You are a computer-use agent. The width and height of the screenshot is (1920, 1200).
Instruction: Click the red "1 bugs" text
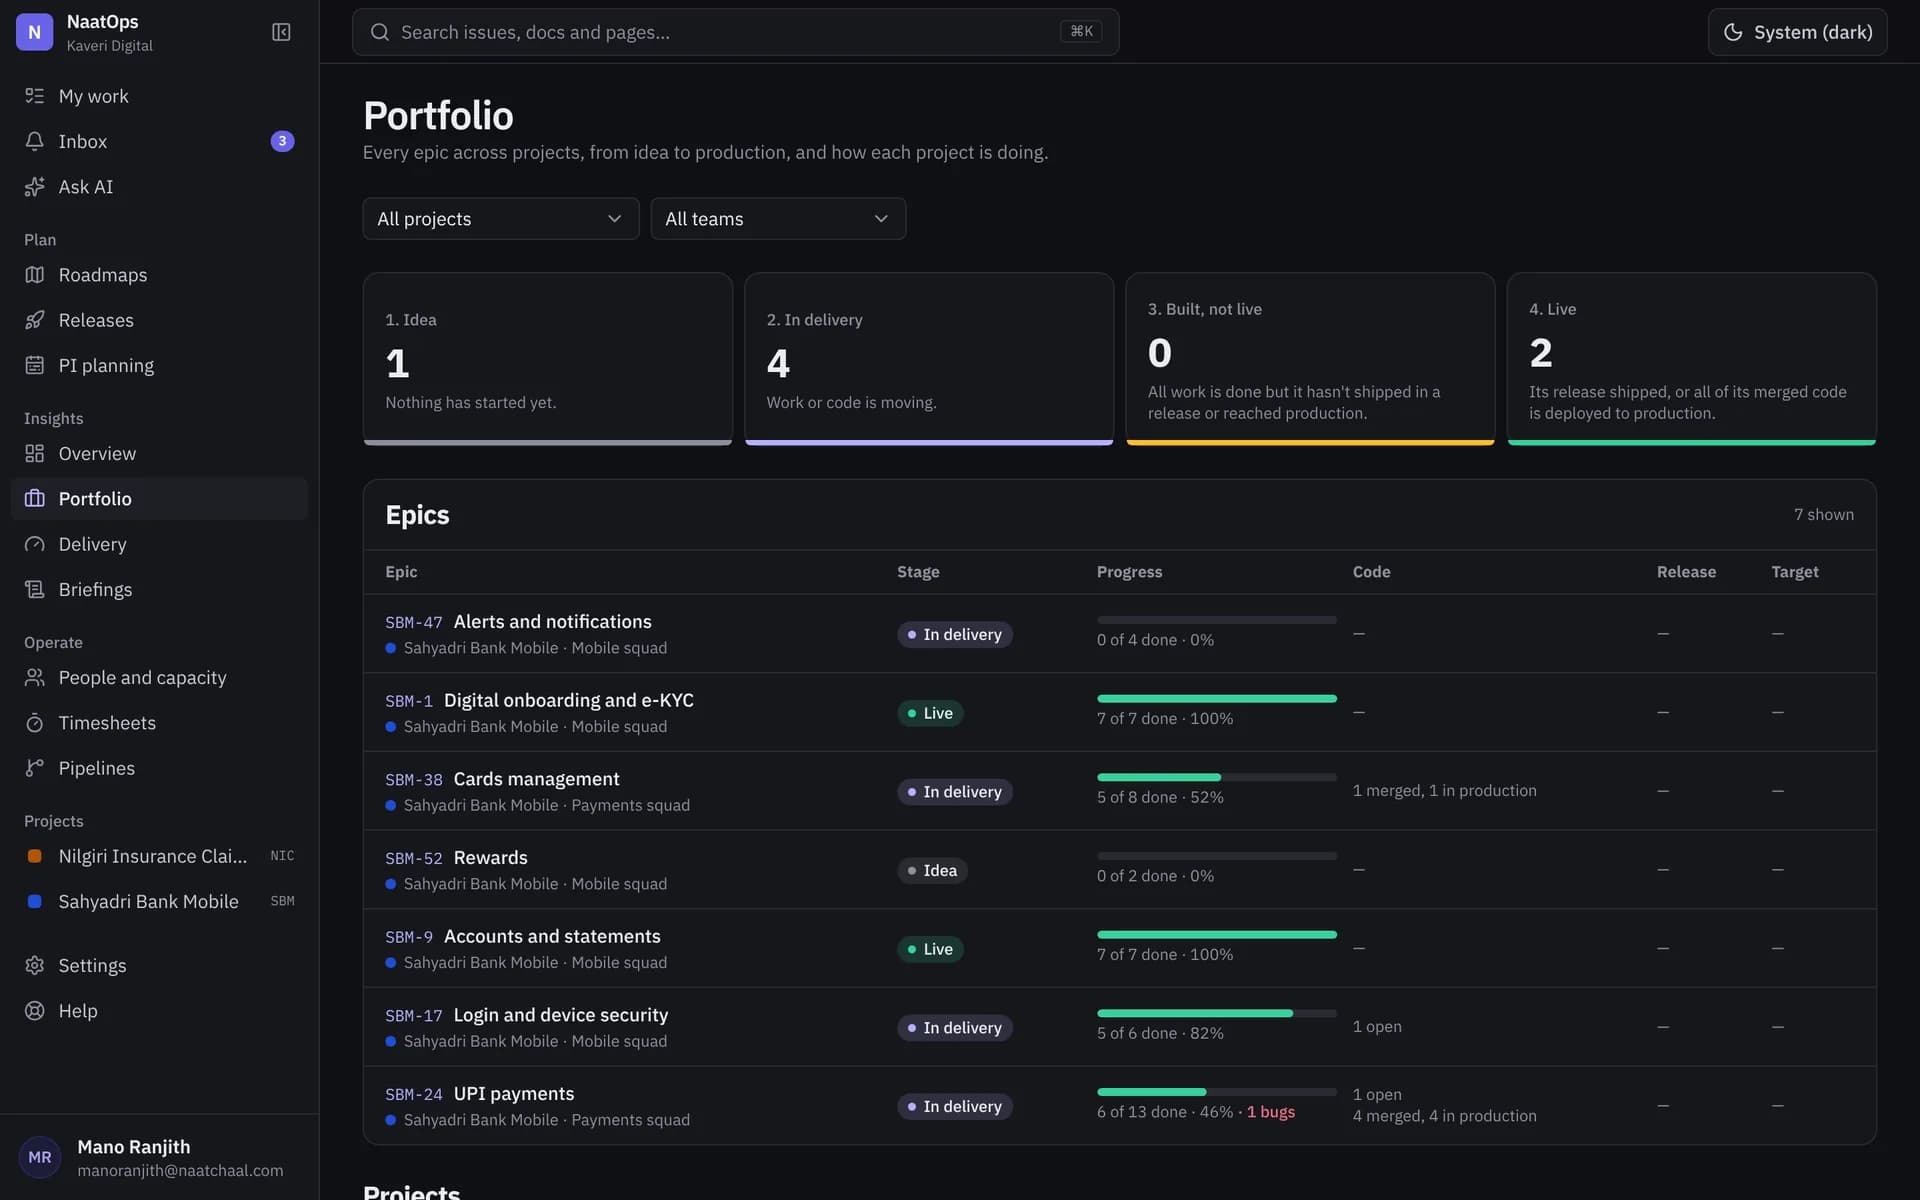pos(1270,1112)
